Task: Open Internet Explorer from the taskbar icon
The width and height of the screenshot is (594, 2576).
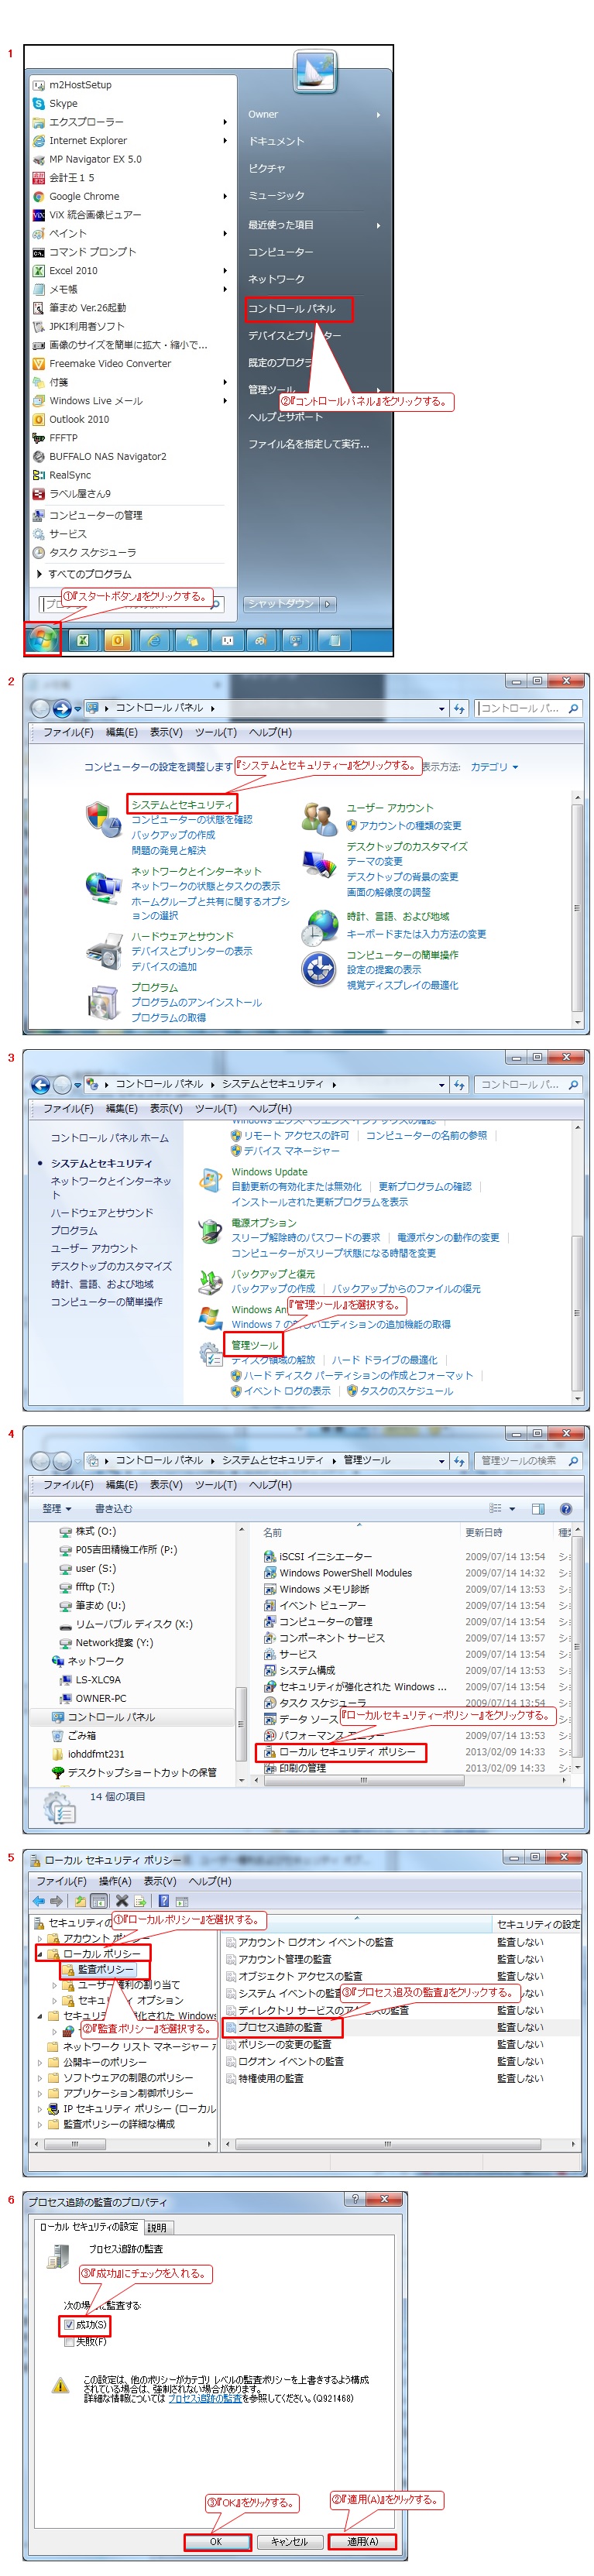Action: click(154, 640)
